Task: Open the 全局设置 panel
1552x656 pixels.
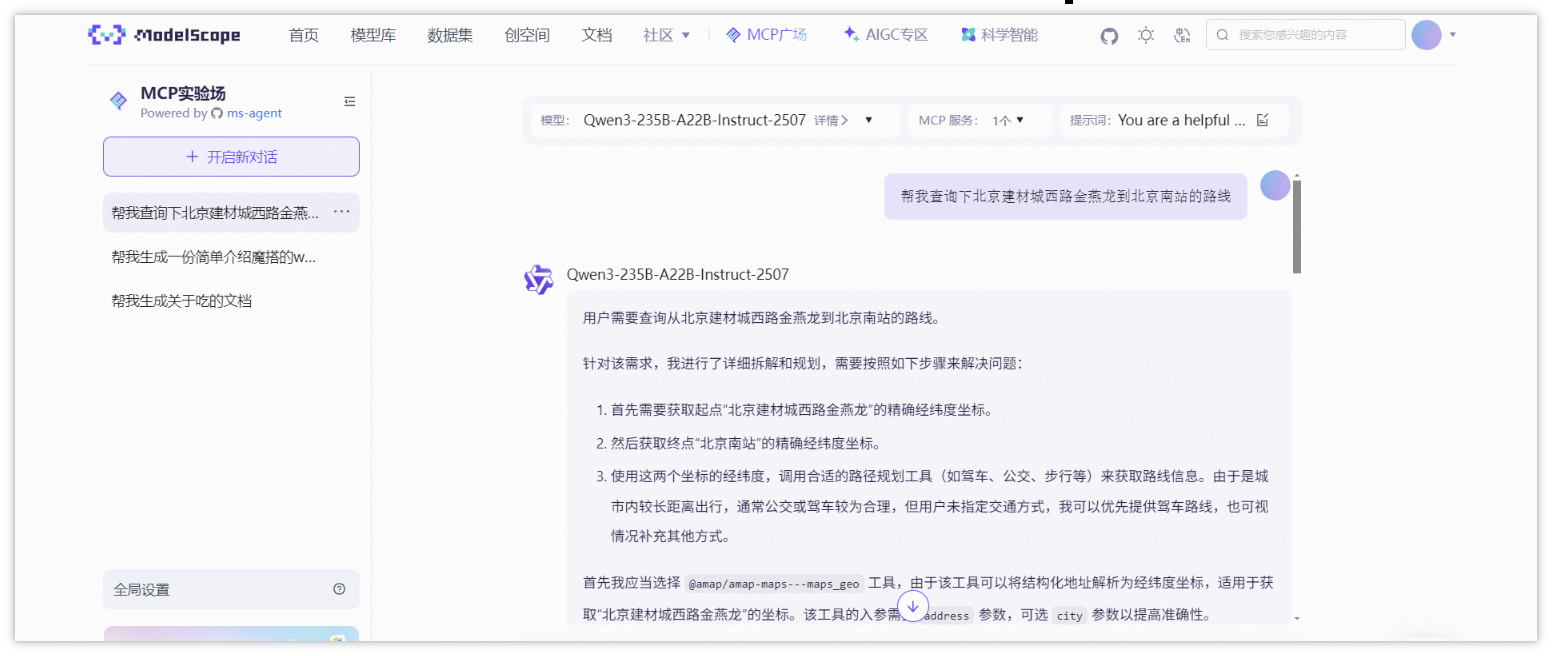Action: (231, 589)
